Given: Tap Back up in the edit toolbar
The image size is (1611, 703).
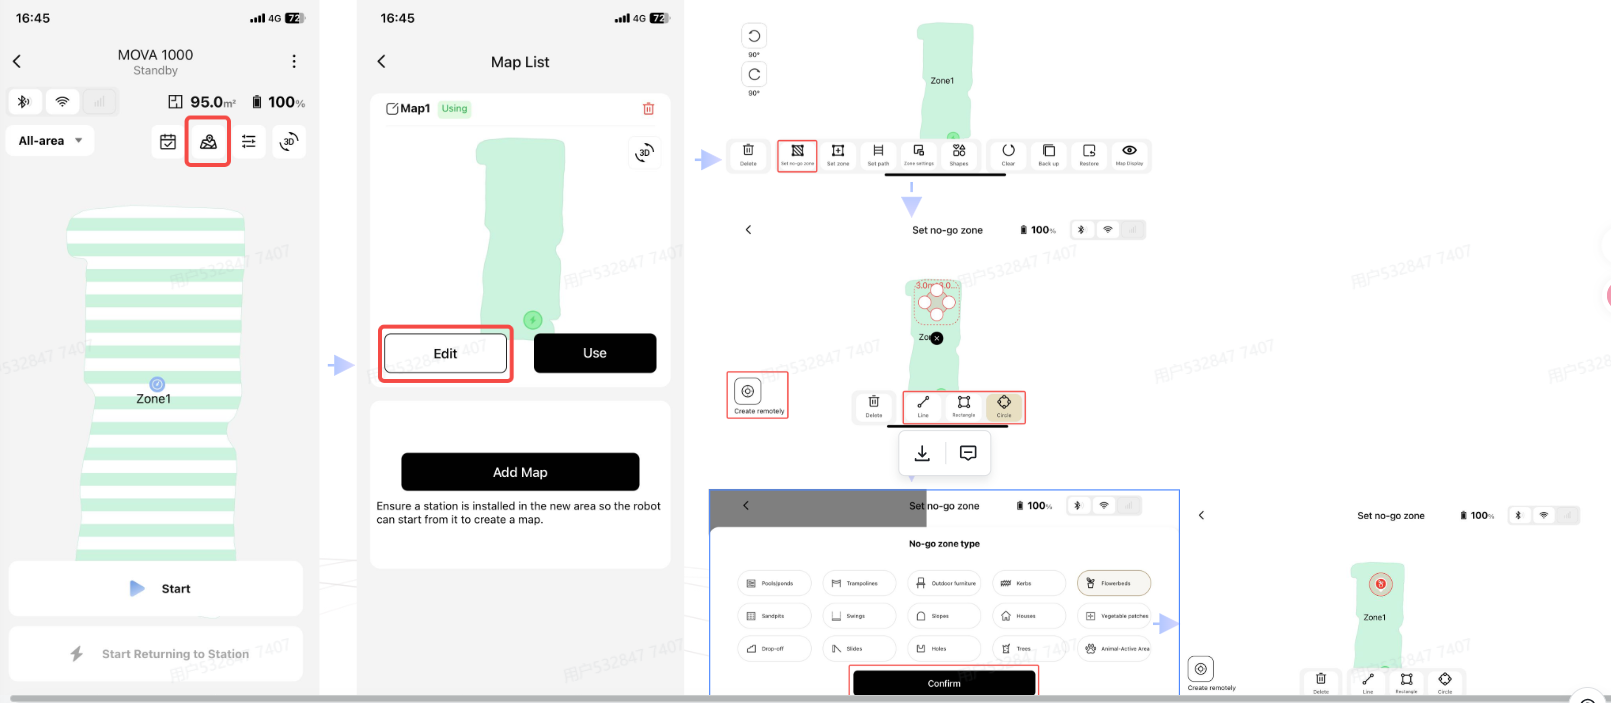Looking at the screenshot, I should [1048, 155].
